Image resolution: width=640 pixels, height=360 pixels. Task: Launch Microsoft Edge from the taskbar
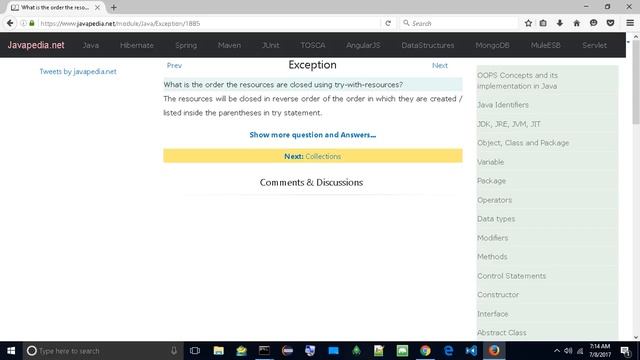coord(448,351)
